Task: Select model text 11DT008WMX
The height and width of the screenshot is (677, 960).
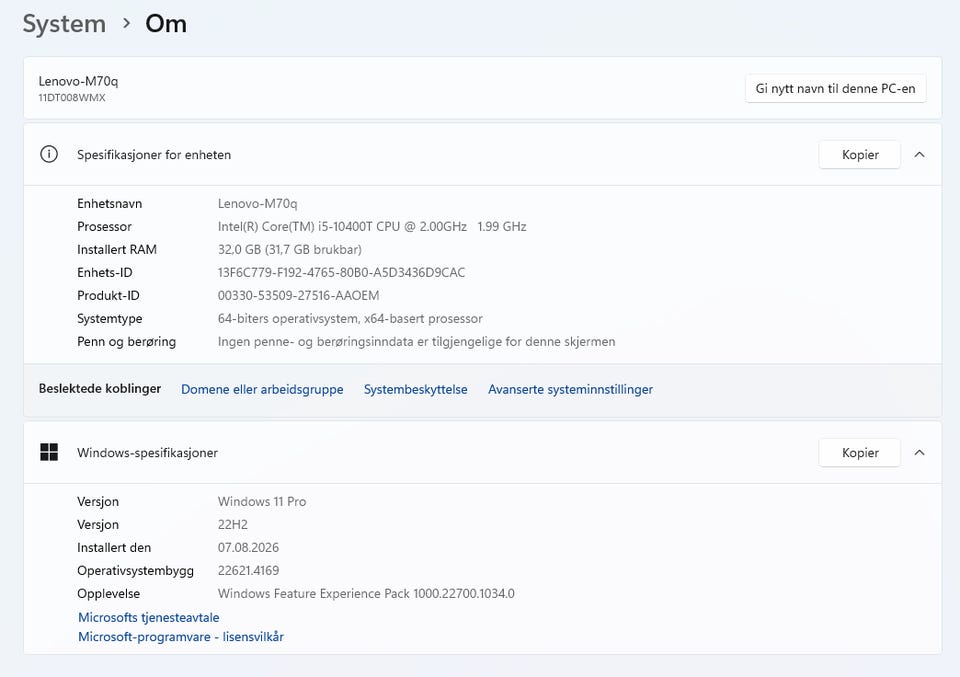Action: 72,98
